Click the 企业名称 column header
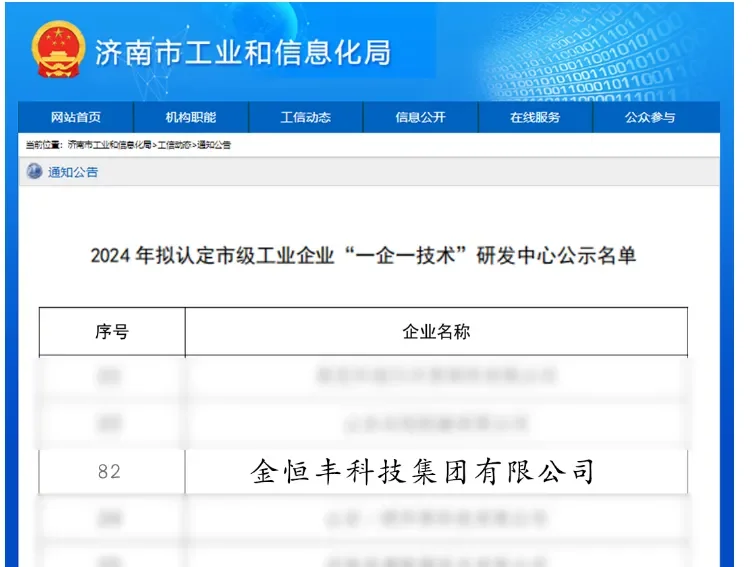The width and height of the screenshot is (752, 567). click(436, 331)
